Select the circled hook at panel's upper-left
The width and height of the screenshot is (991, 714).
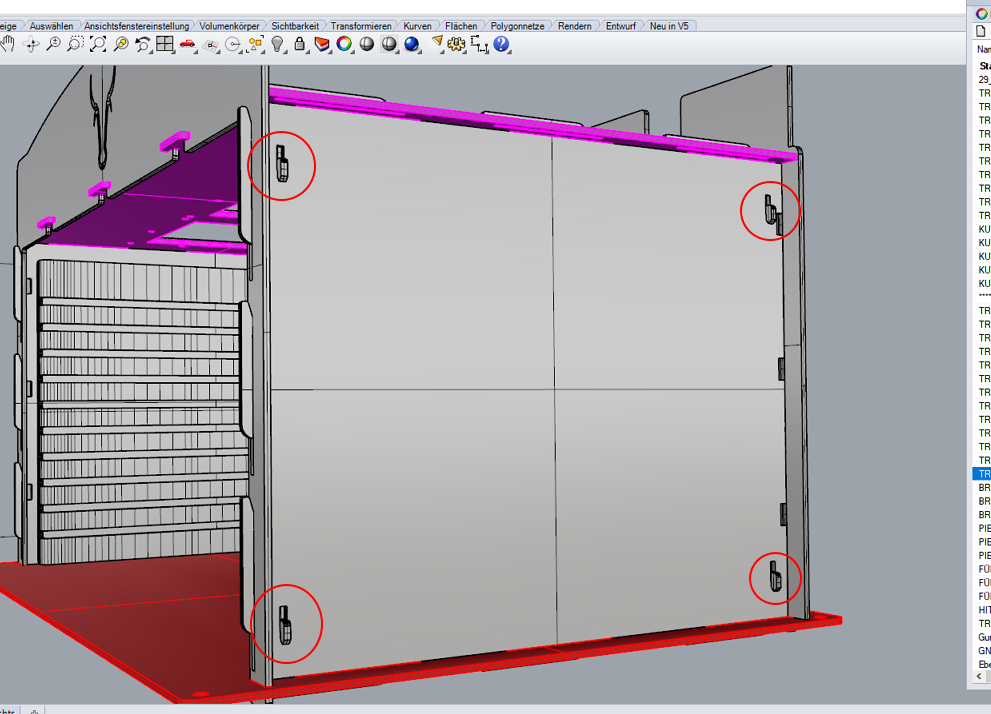coord(283,163)
